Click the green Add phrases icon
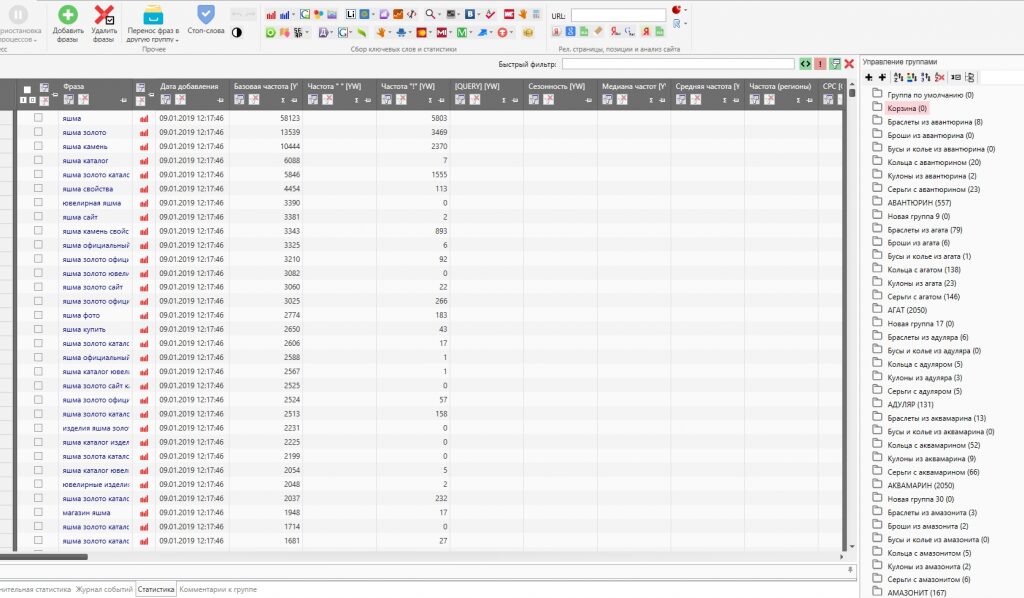This screenshot has width=1024, height=598. pyautogui.click(x=67, y=14)
